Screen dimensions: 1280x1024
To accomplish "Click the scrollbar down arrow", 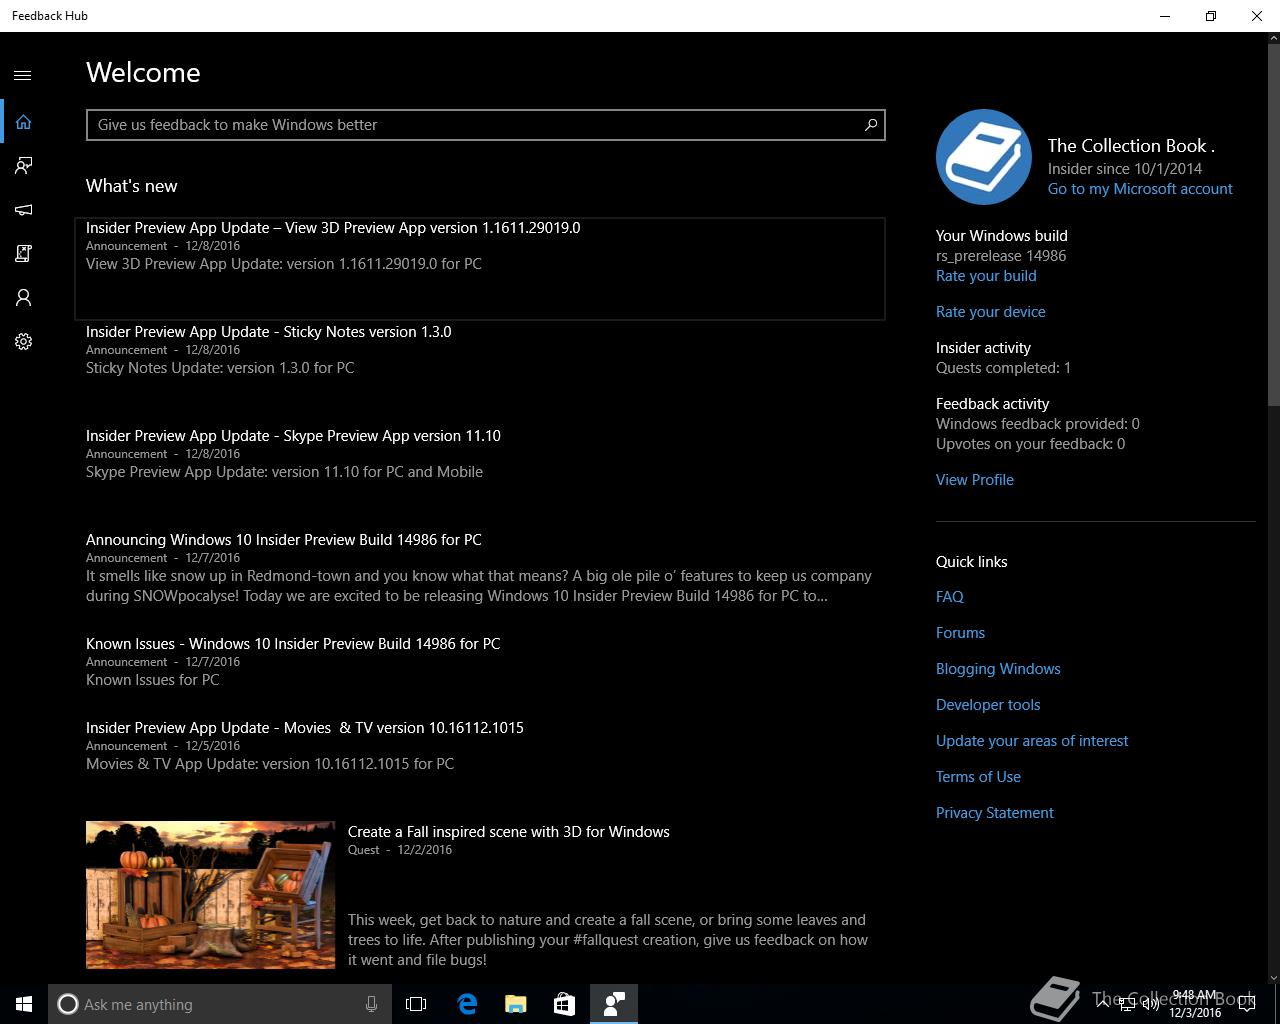I will coord(1272,976).
